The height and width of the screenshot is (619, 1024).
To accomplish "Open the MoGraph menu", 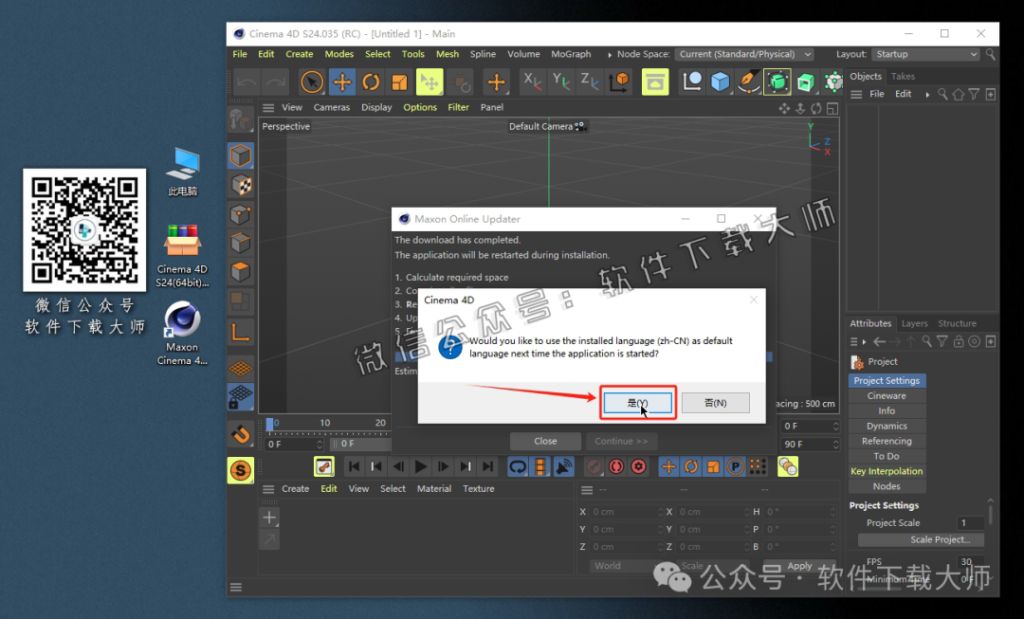I will pyautogui.click(x=572, y=54).
